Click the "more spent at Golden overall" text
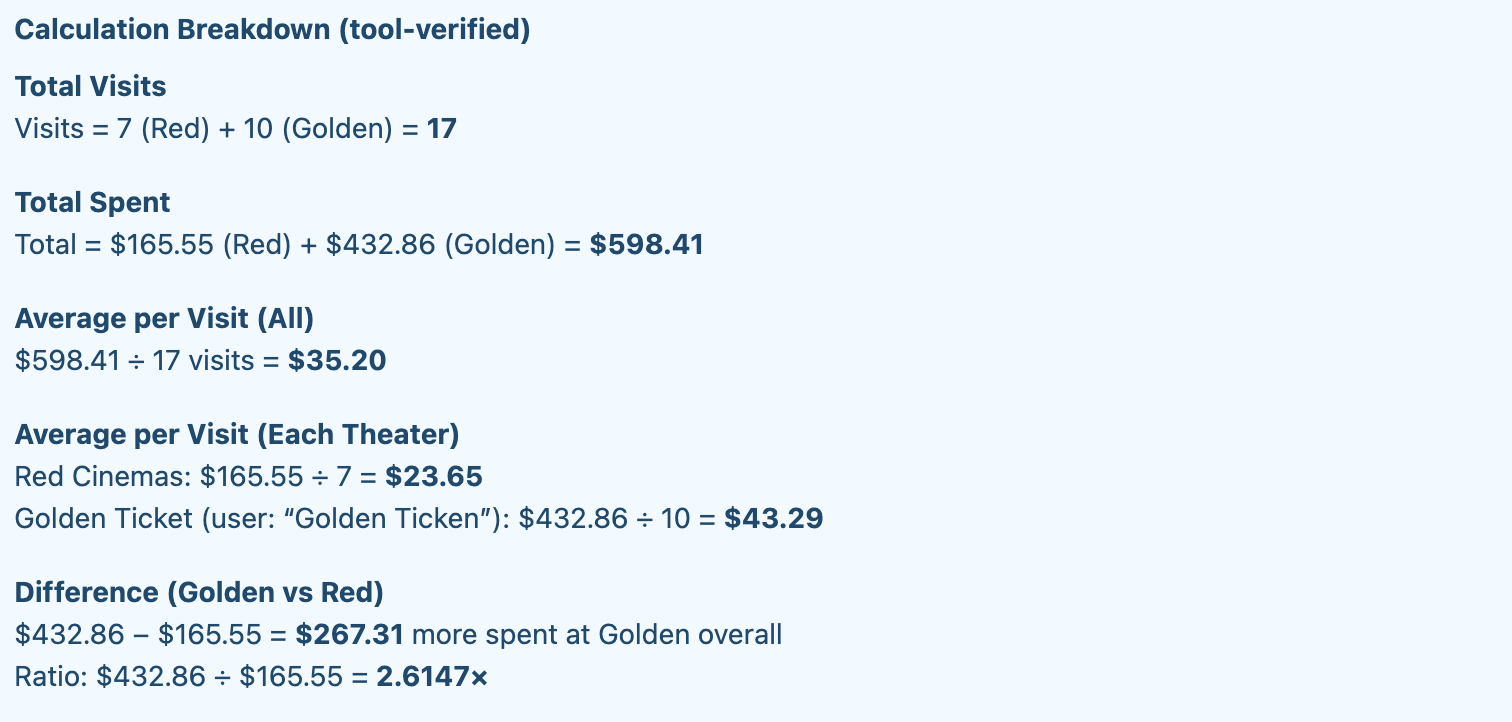This screenshot has height=722, width=1512. tap(597, 635)
